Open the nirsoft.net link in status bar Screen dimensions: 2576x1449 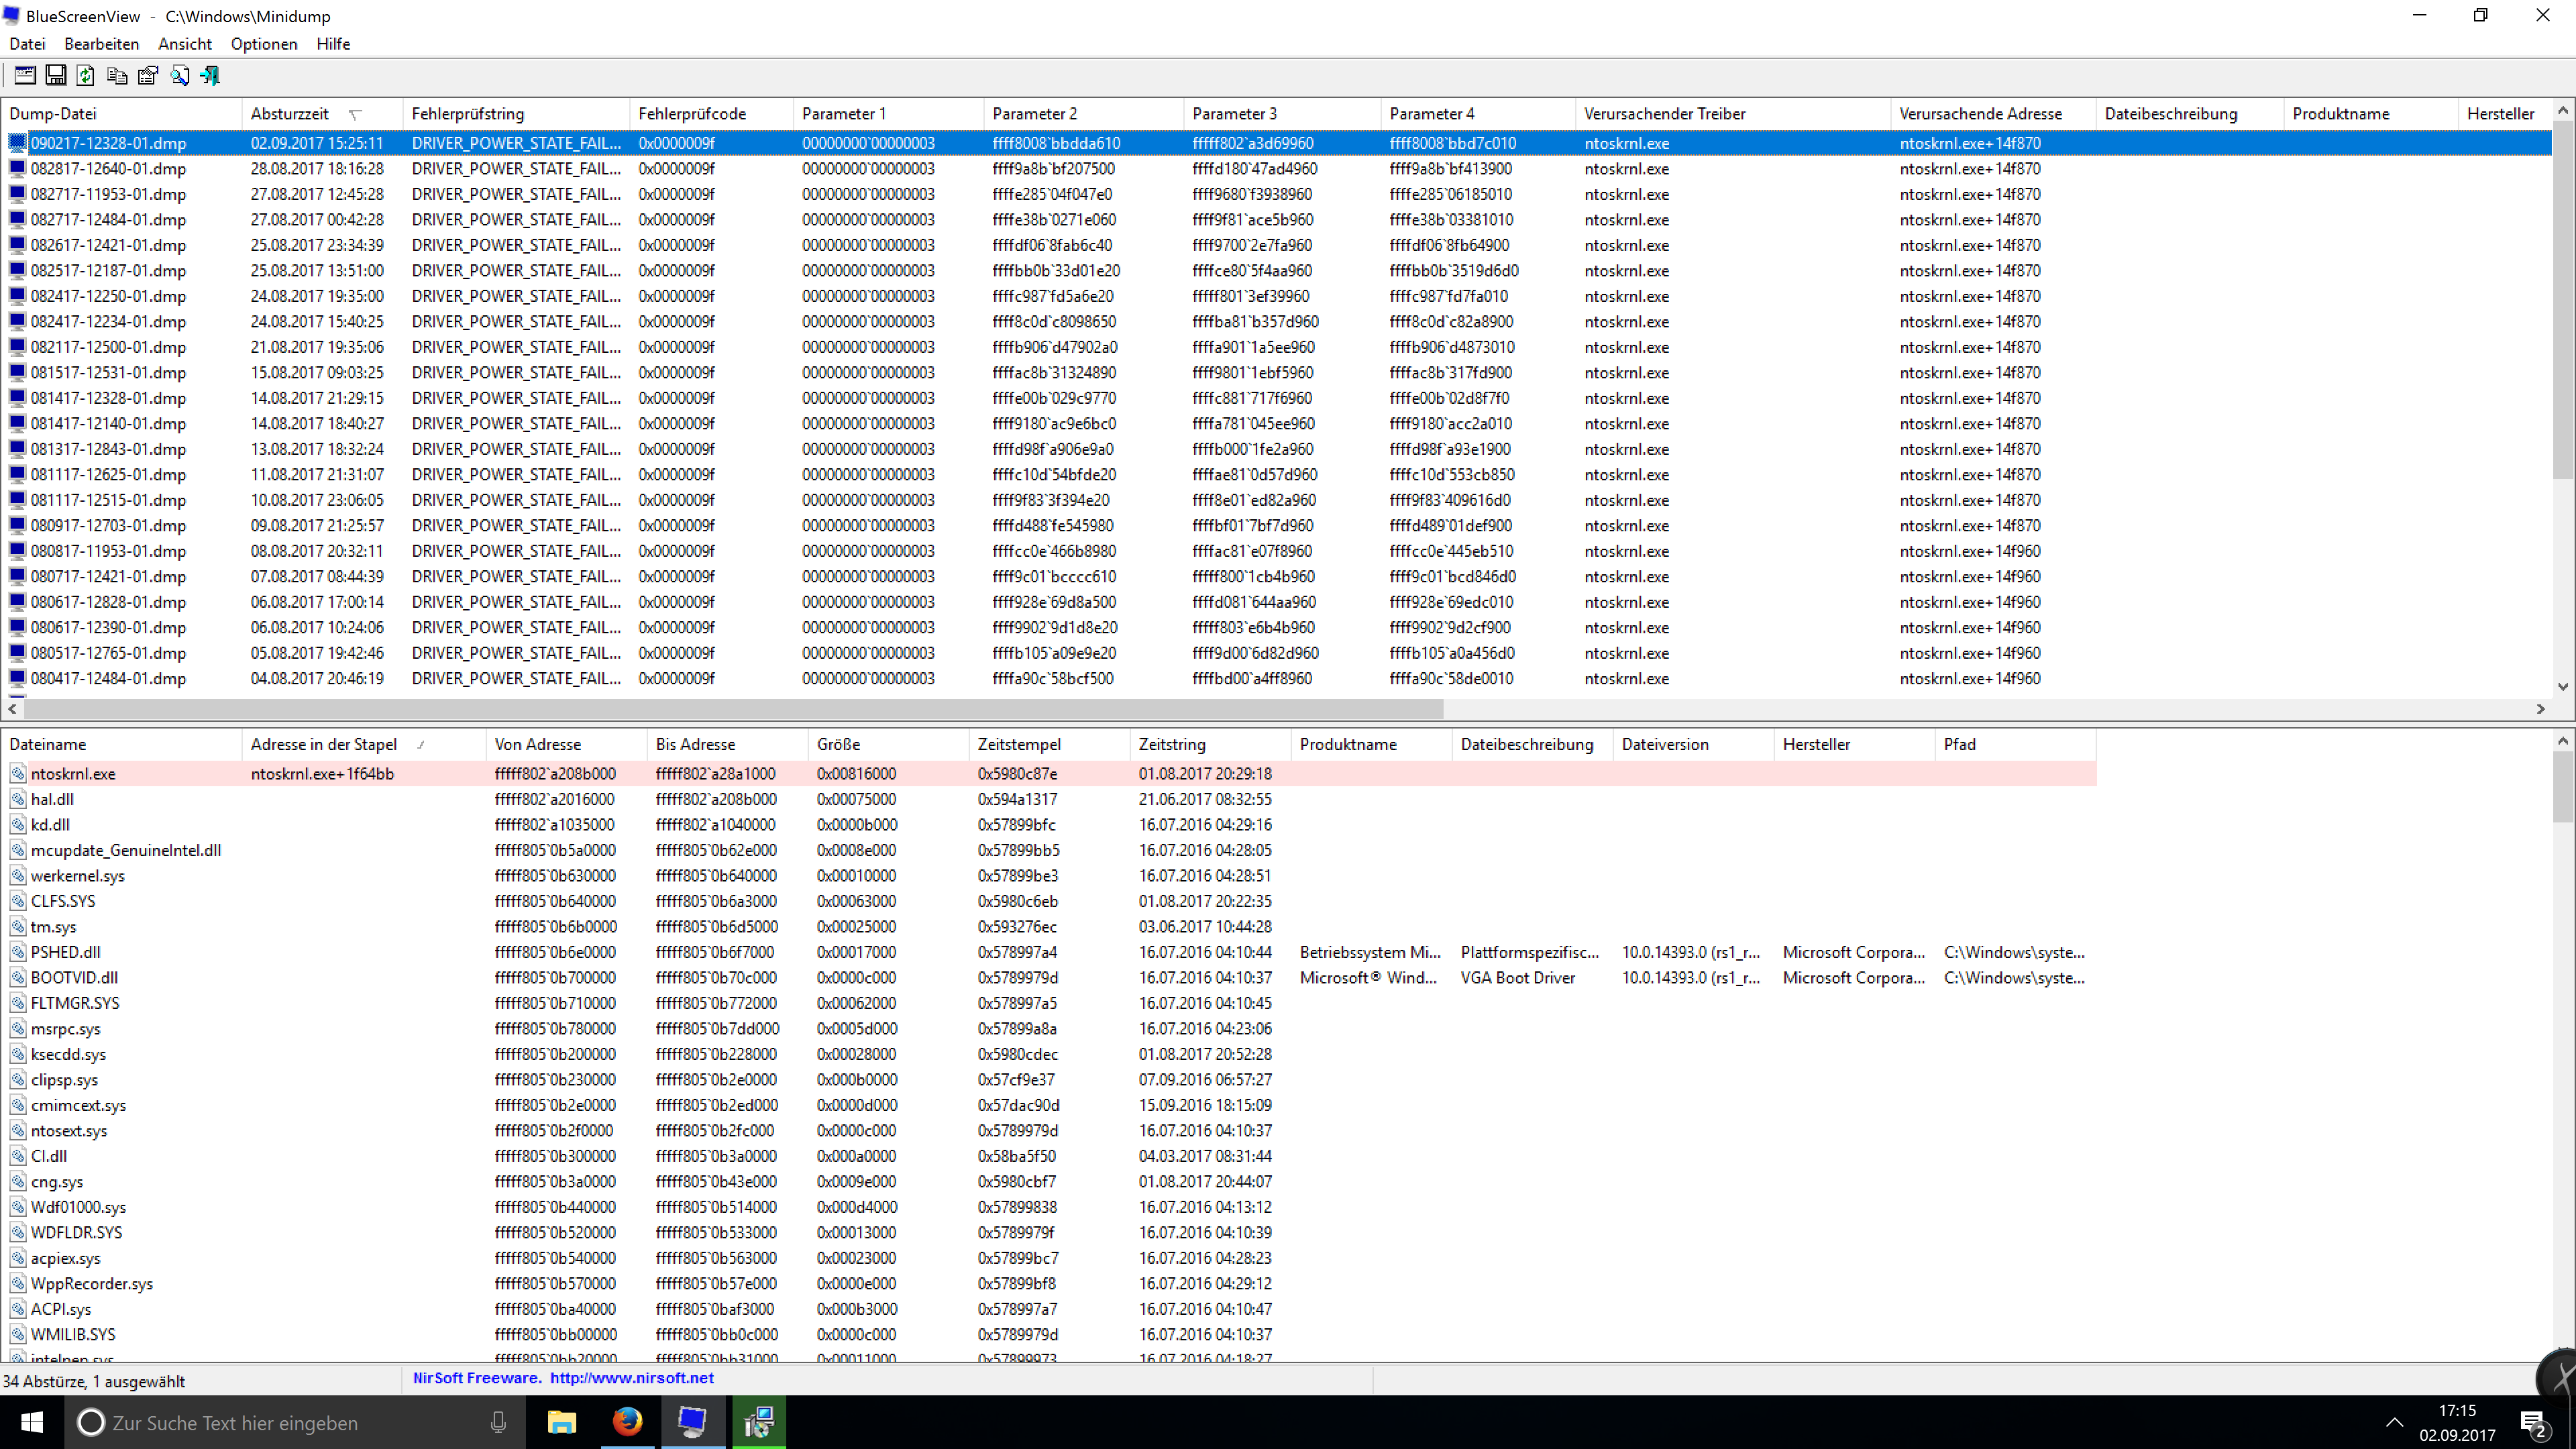coord(631,1378)
